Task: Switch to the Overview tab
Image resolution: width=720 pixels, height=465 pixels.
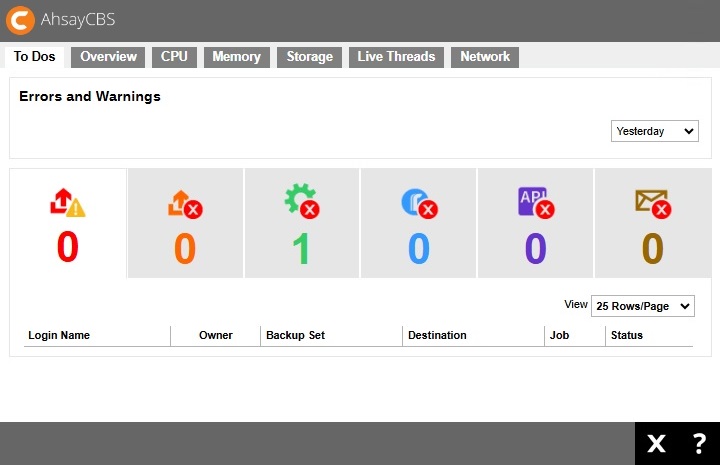Action: [108, 57]
